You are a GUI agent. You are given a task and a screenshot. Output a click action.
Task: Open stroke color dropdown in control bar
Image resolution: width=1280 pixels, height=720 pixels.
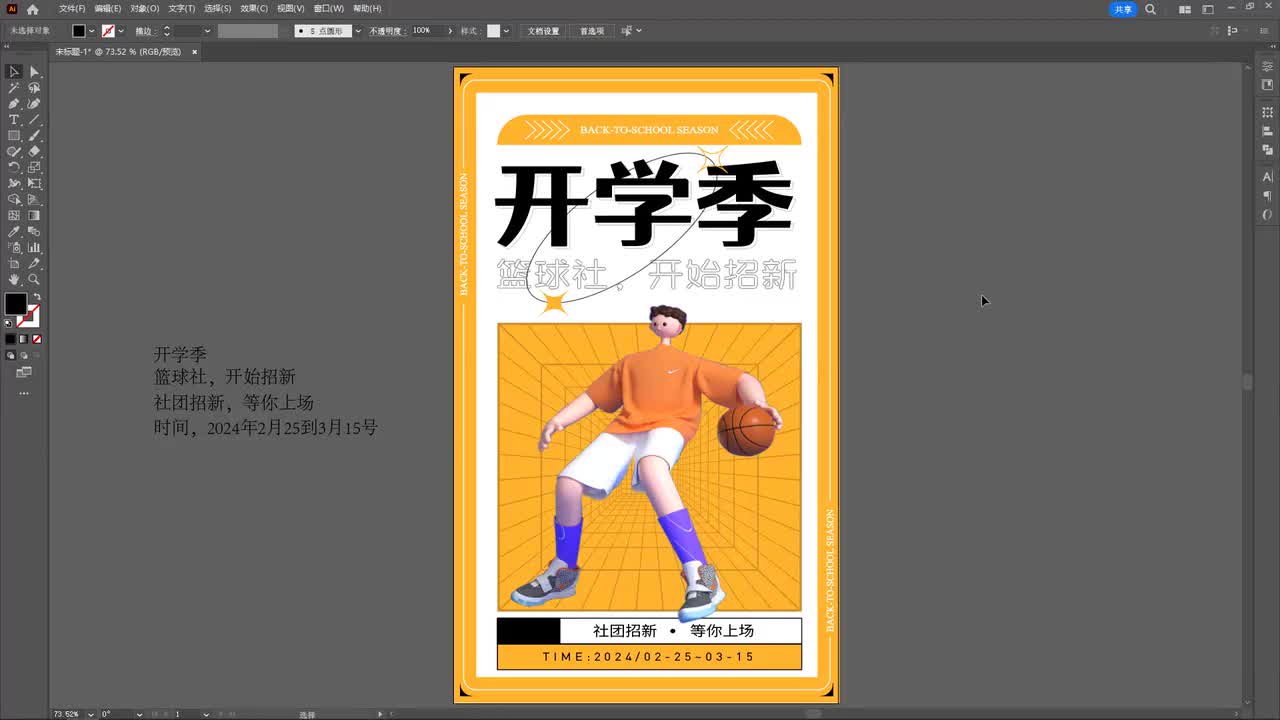click(x=121, y=31)
